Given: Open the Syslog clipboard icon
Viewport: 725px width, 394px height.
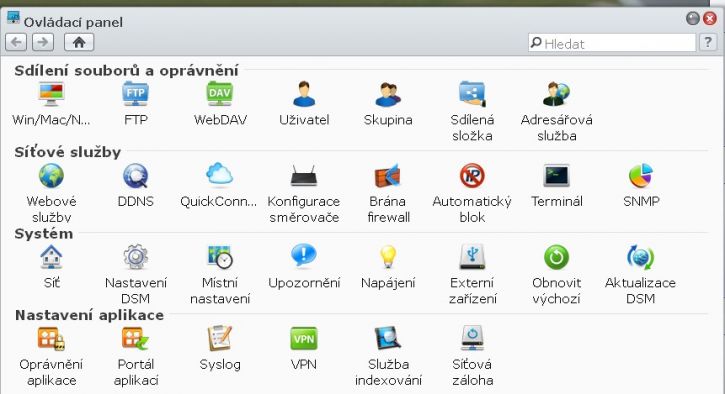Looking at the screenshot, I should (220, 339).
